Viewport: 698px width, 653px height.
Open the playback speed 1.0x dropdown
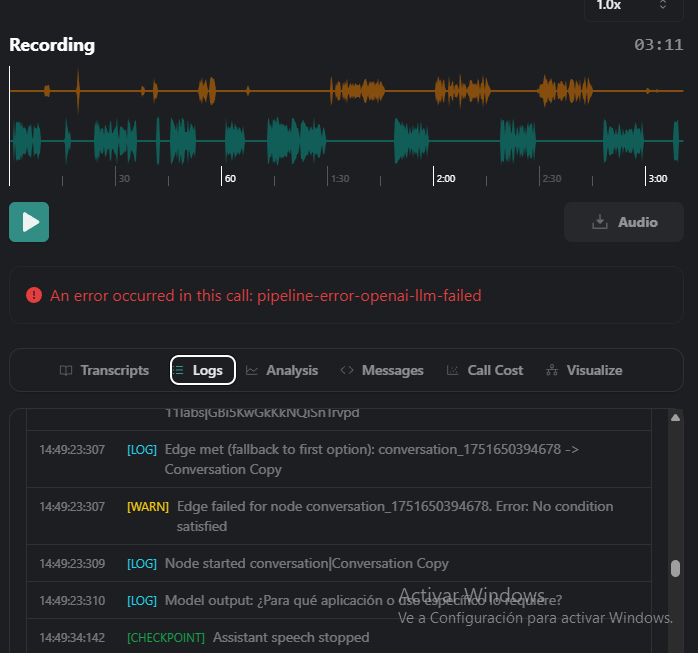pos(633,6)
